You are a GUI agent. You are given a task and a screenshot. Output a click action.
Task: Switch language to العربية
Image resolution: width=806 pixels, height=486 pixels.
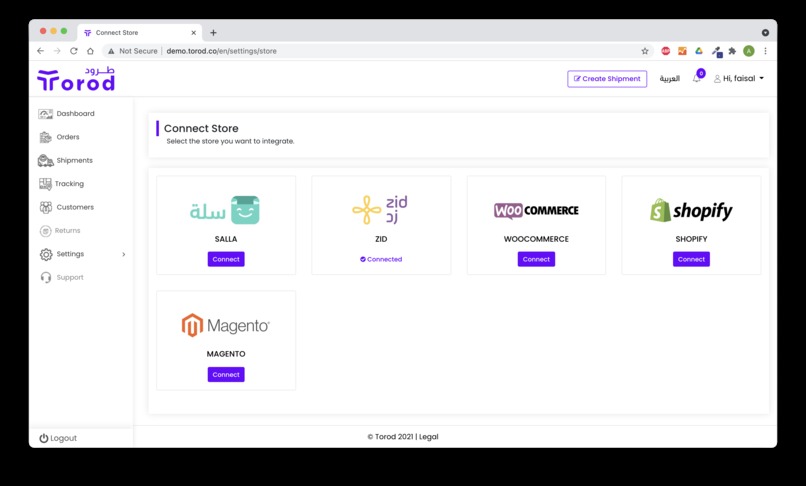pos(669,79)
